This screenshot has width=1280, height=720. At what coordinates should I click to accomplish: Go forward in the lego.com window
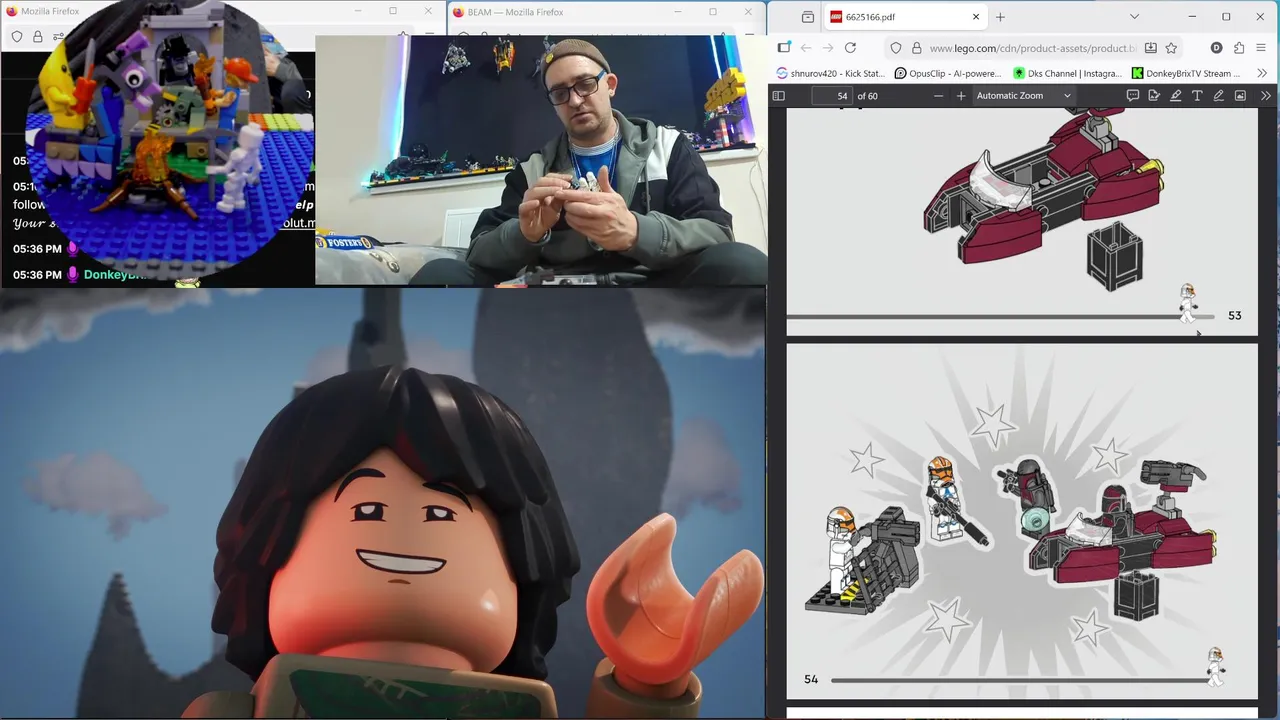point(828,48)
